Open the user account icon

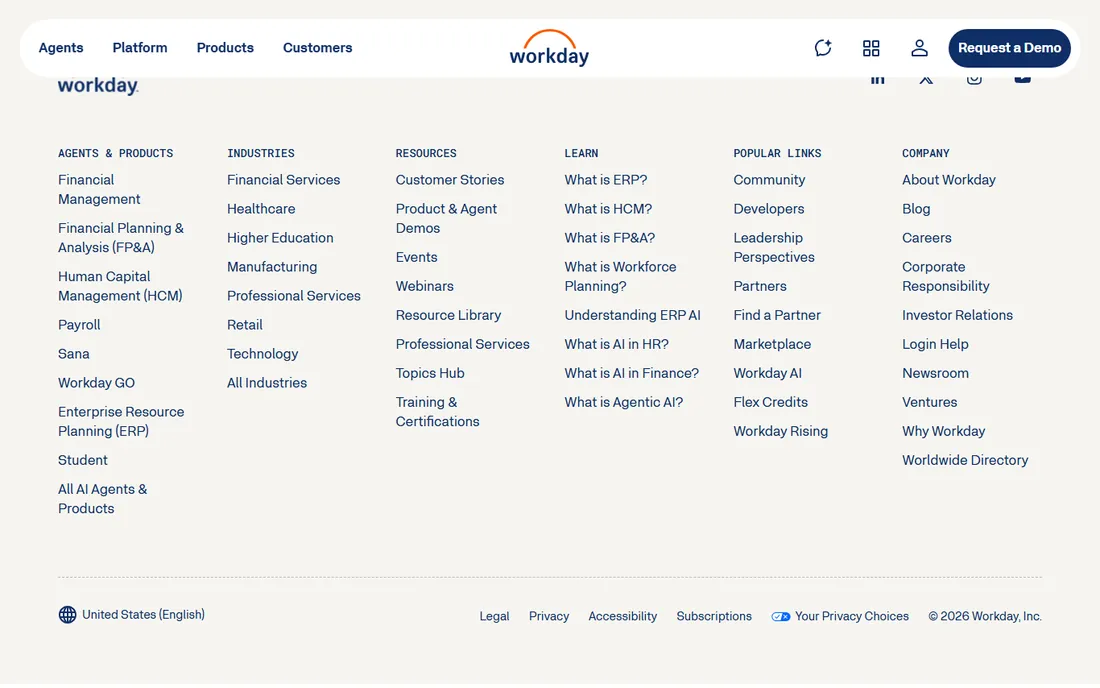point(919,48)
